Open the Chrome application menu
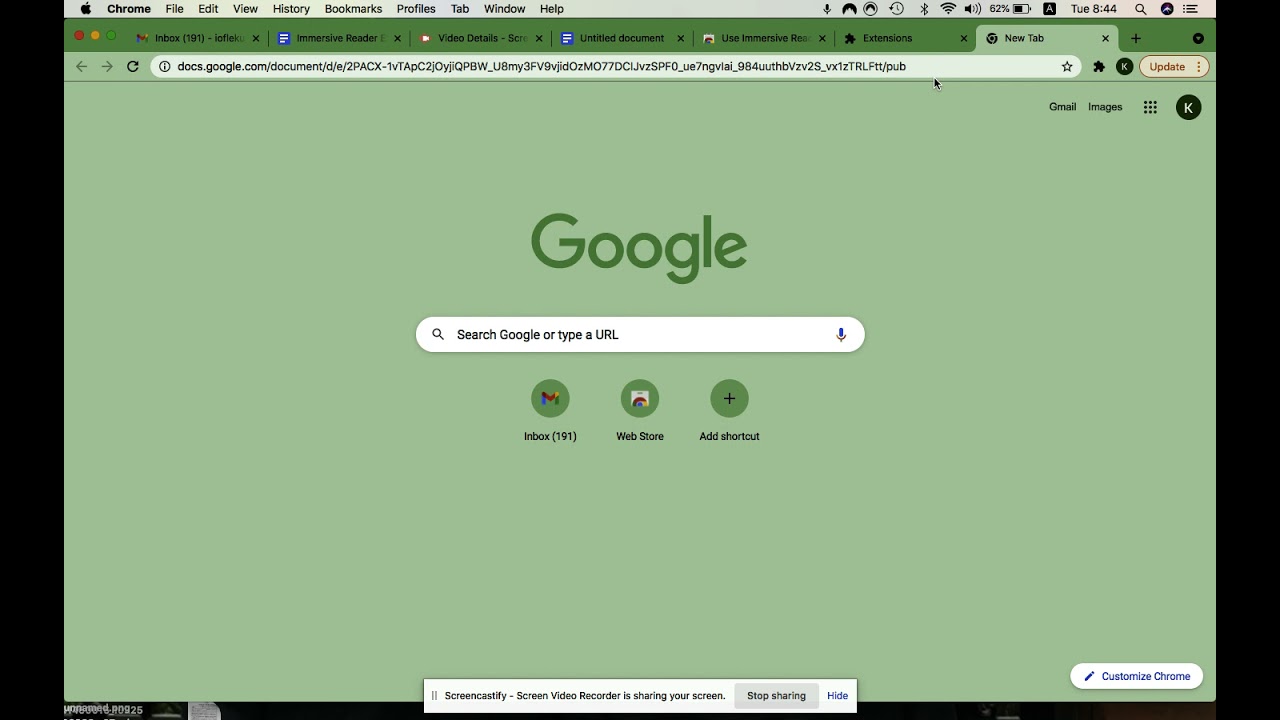This screenshot has width=1280, height=720. point(129,9)
